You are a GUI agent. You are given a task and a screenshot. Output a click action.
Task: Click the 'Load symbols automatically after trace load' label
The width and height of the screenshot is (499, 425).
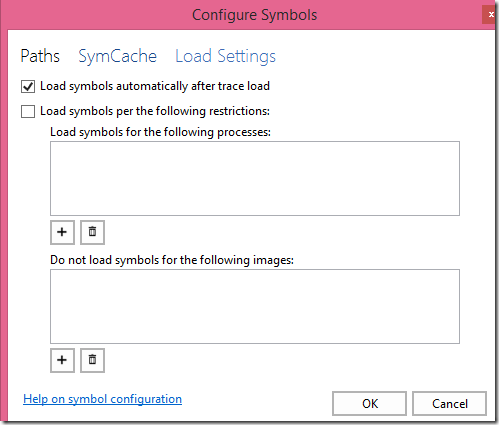pos(155,86)
